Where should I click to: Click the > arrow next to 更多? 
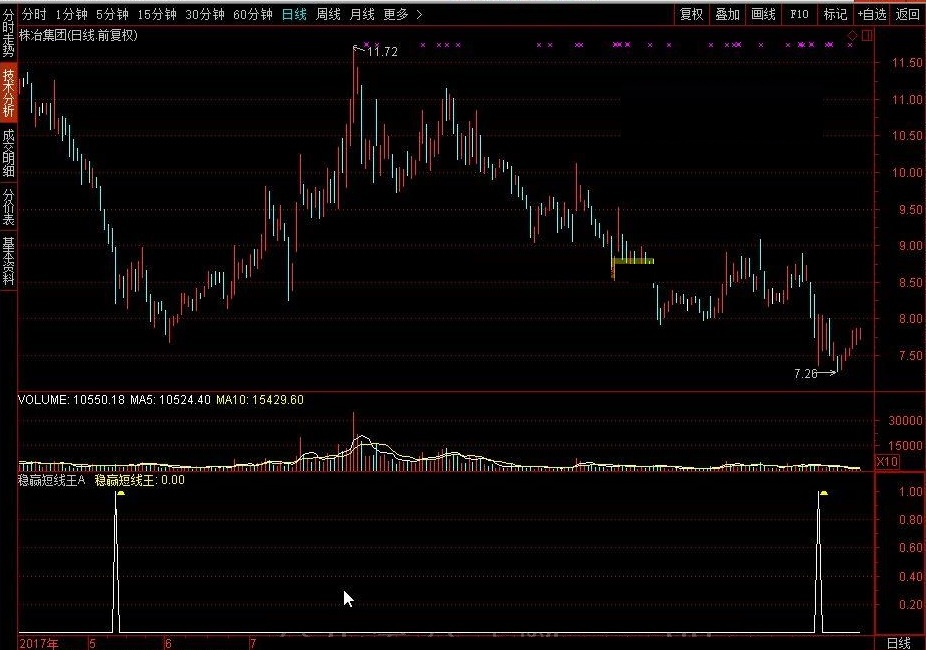pos(419,14)
